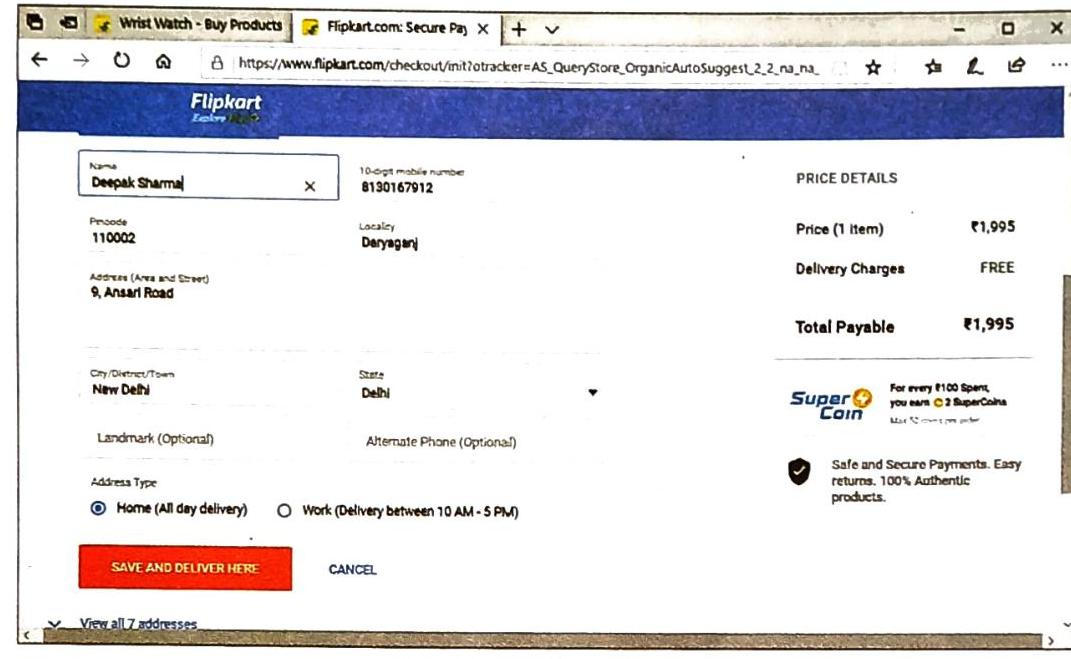Click the tabs set aside icon
1071x659 pixels.
tap(35, 23)
